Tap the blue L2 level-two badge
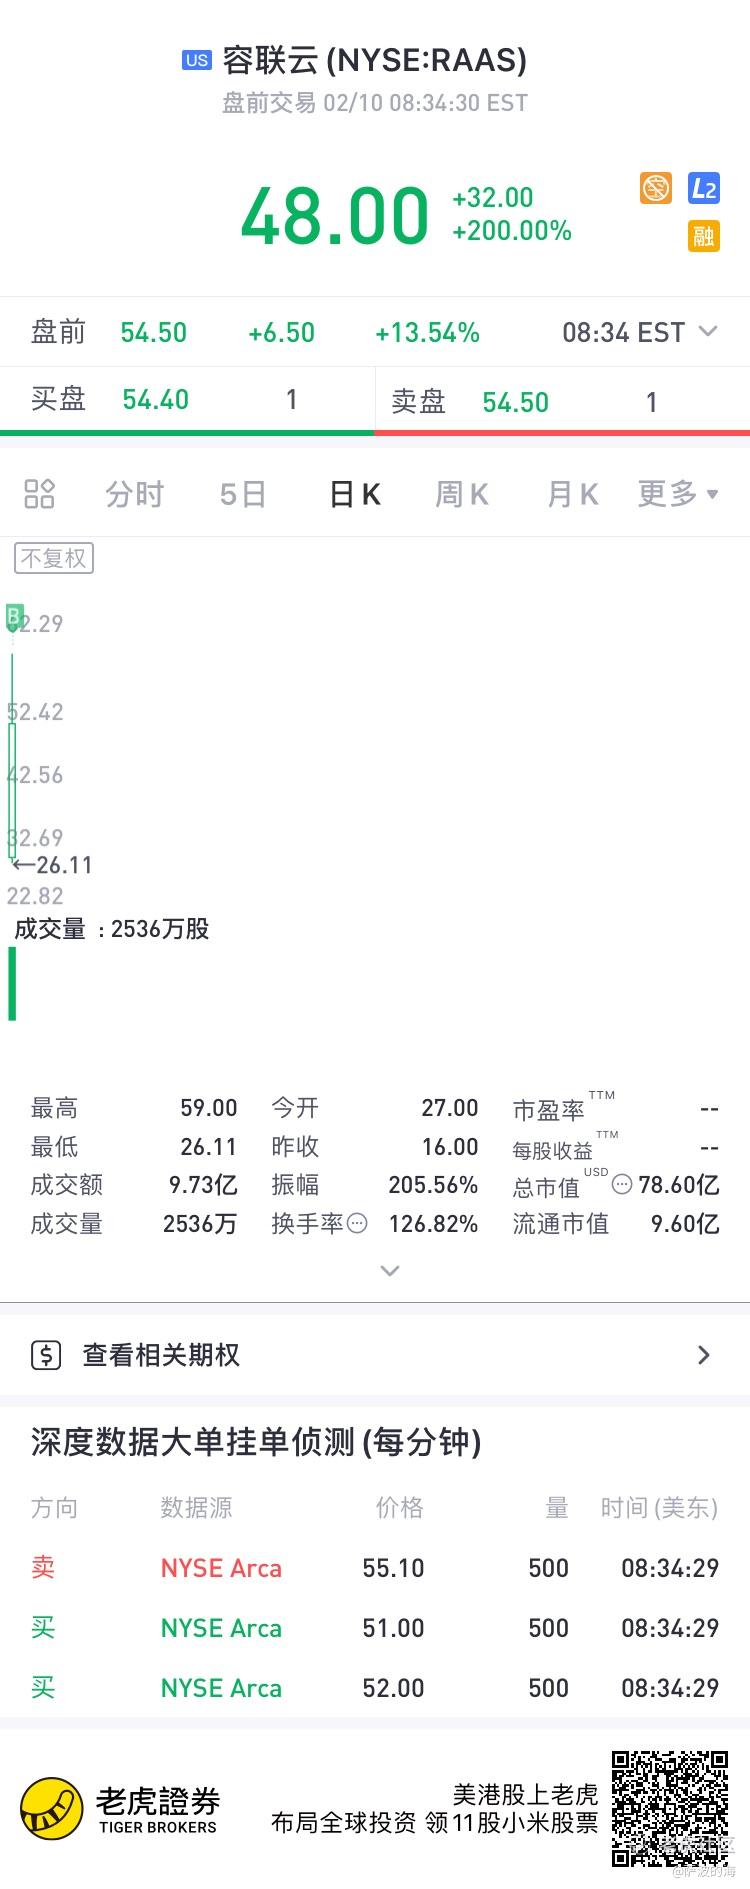 click(x=704, y=188)
